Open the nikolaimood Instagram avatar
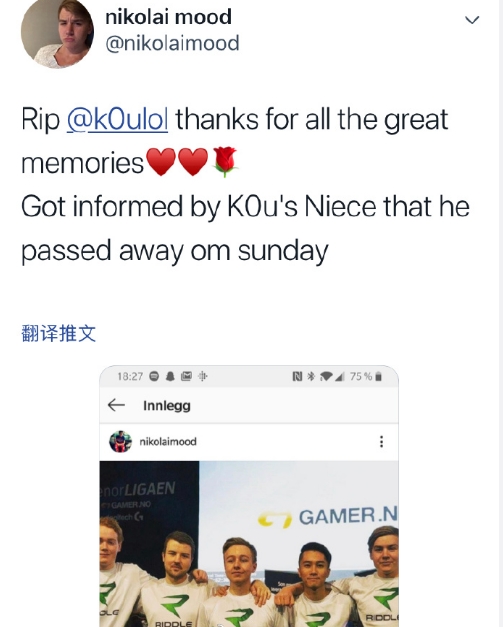Screen dimensions: 503x627 pos(120,441)
